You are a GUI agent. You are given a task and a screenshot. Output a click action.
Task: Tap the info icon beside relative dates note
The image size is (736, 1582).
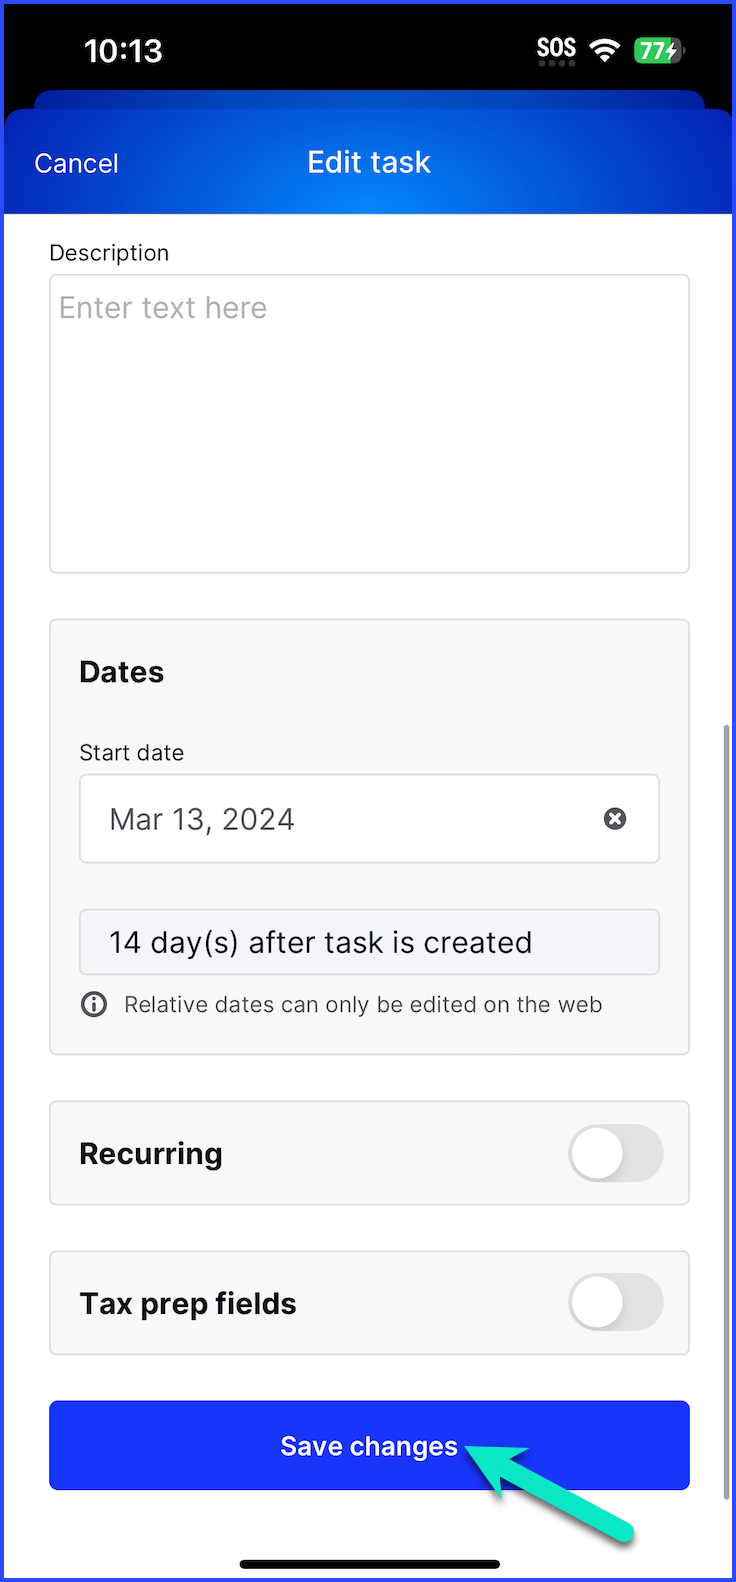(x=94, y=1004)
